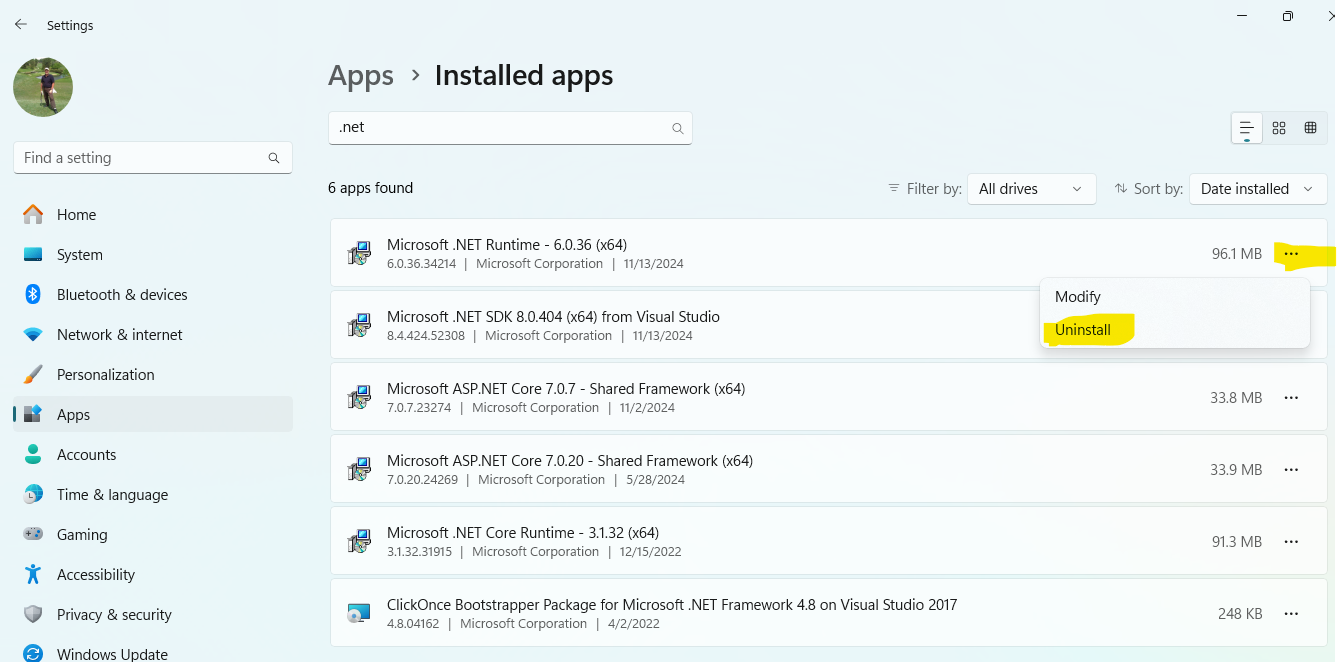1337x662 pixels.
Task: Click the Bluetooth icon in sidebar
Action: click(33, 294)
